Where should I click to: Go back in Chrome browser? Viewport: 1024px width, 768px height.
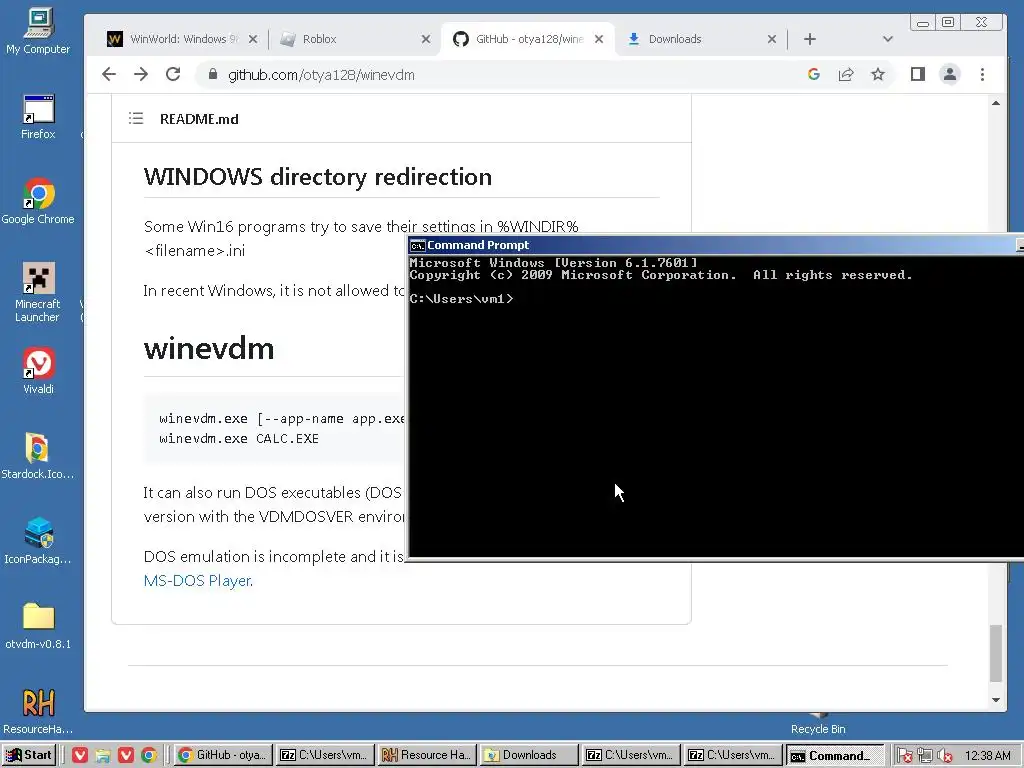tap(109, 74)
